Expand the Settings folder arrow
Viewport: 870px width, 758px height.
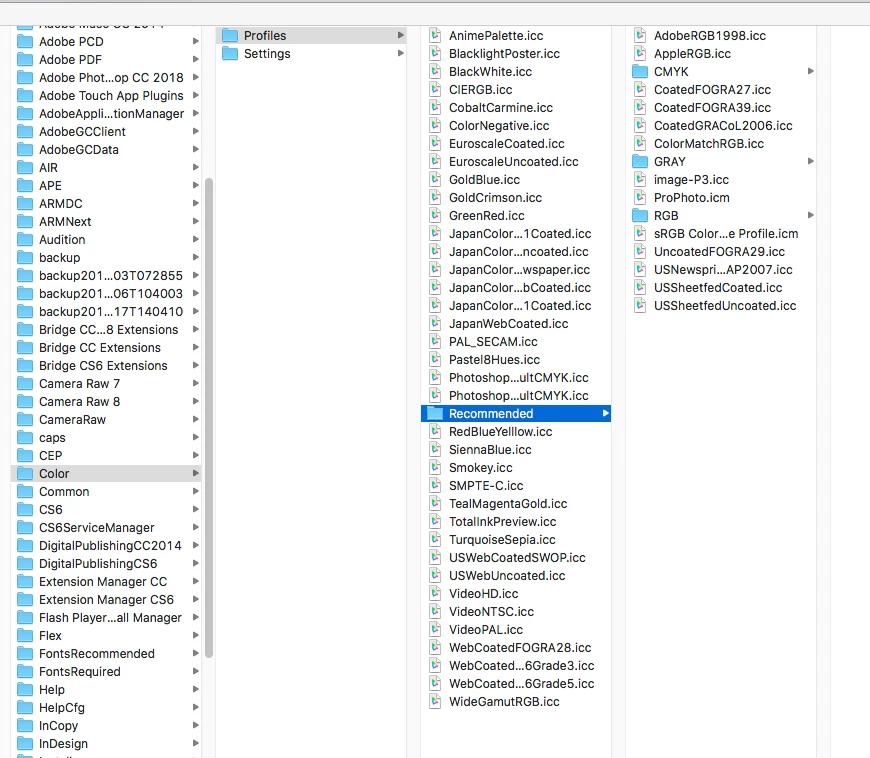point(401,53)
